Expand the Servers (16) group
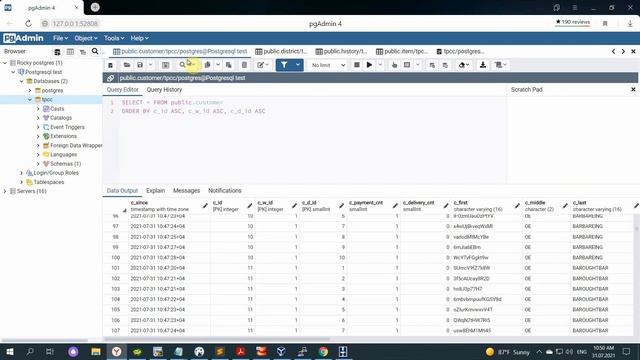This screenshot has width=640, height=360. (x=5, y=191)
